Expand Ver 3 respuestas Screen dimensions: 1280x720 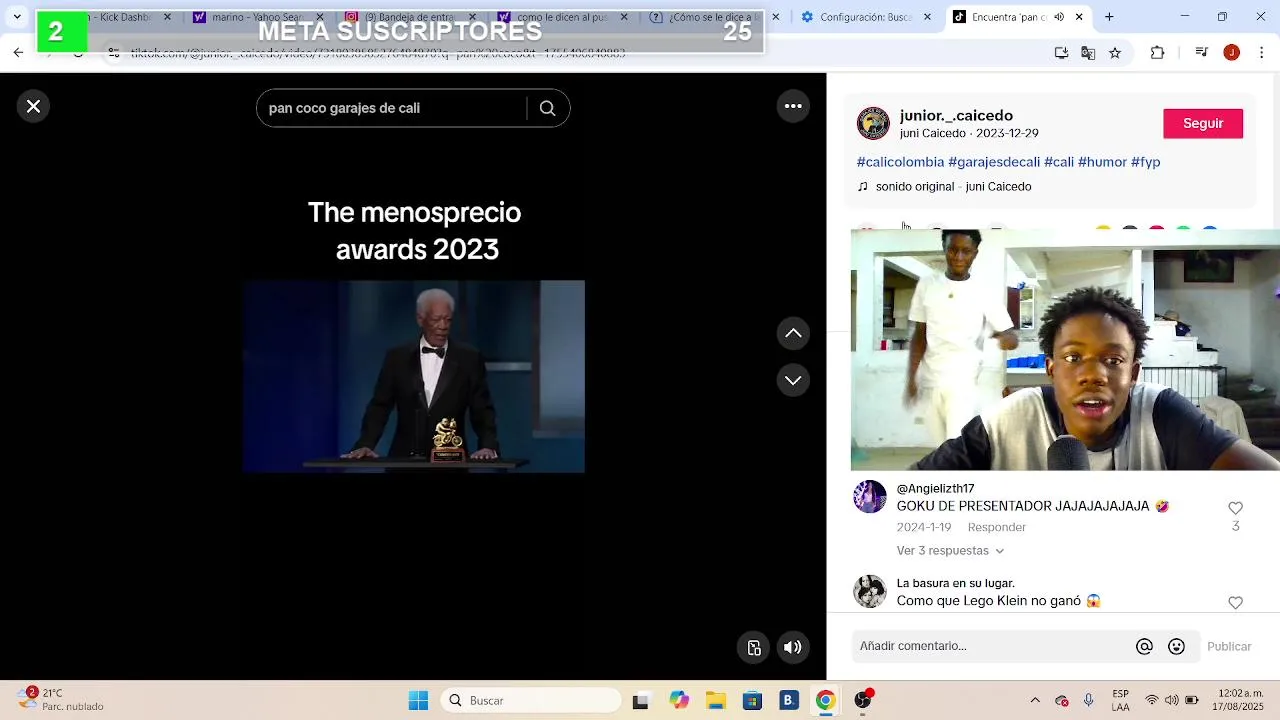(950, 551)
